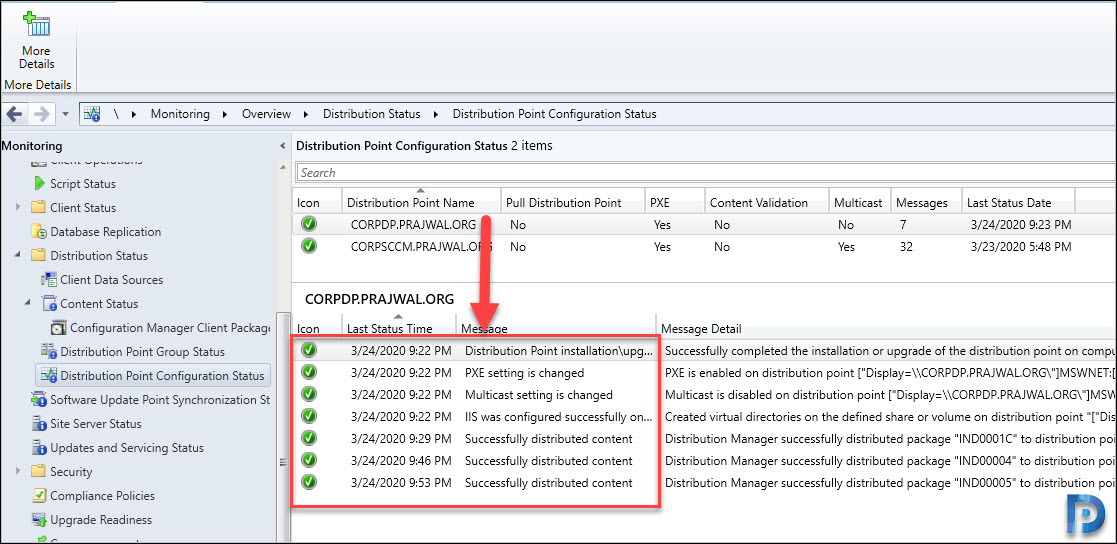Go forward with the navigation arrow

tap(41, 114)
